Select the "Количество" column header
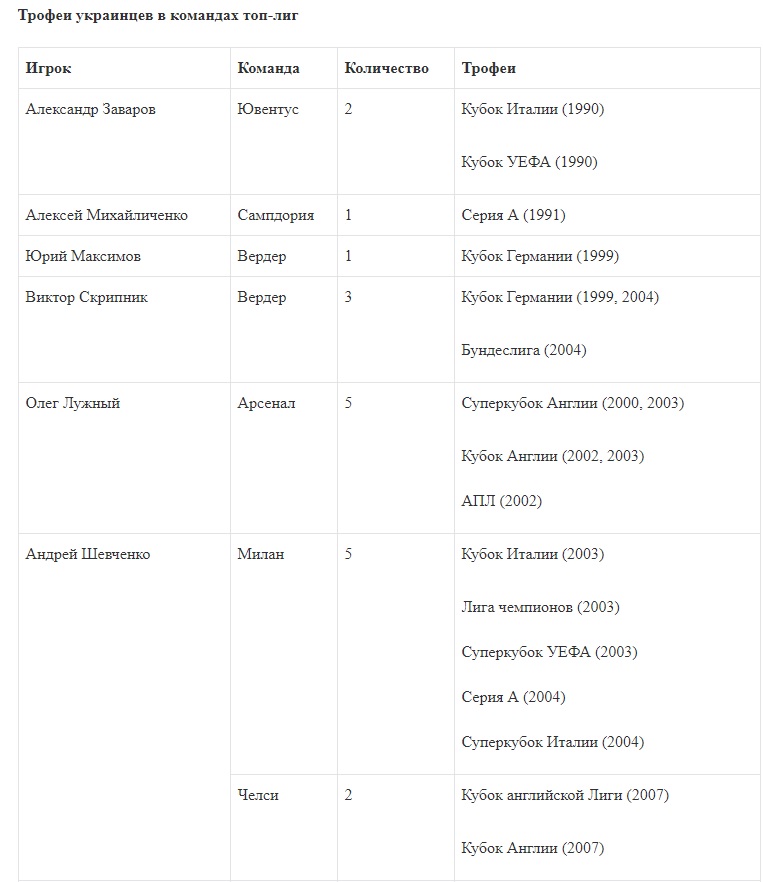Screen dimensions: 763x882 click(x=386, y=68)
